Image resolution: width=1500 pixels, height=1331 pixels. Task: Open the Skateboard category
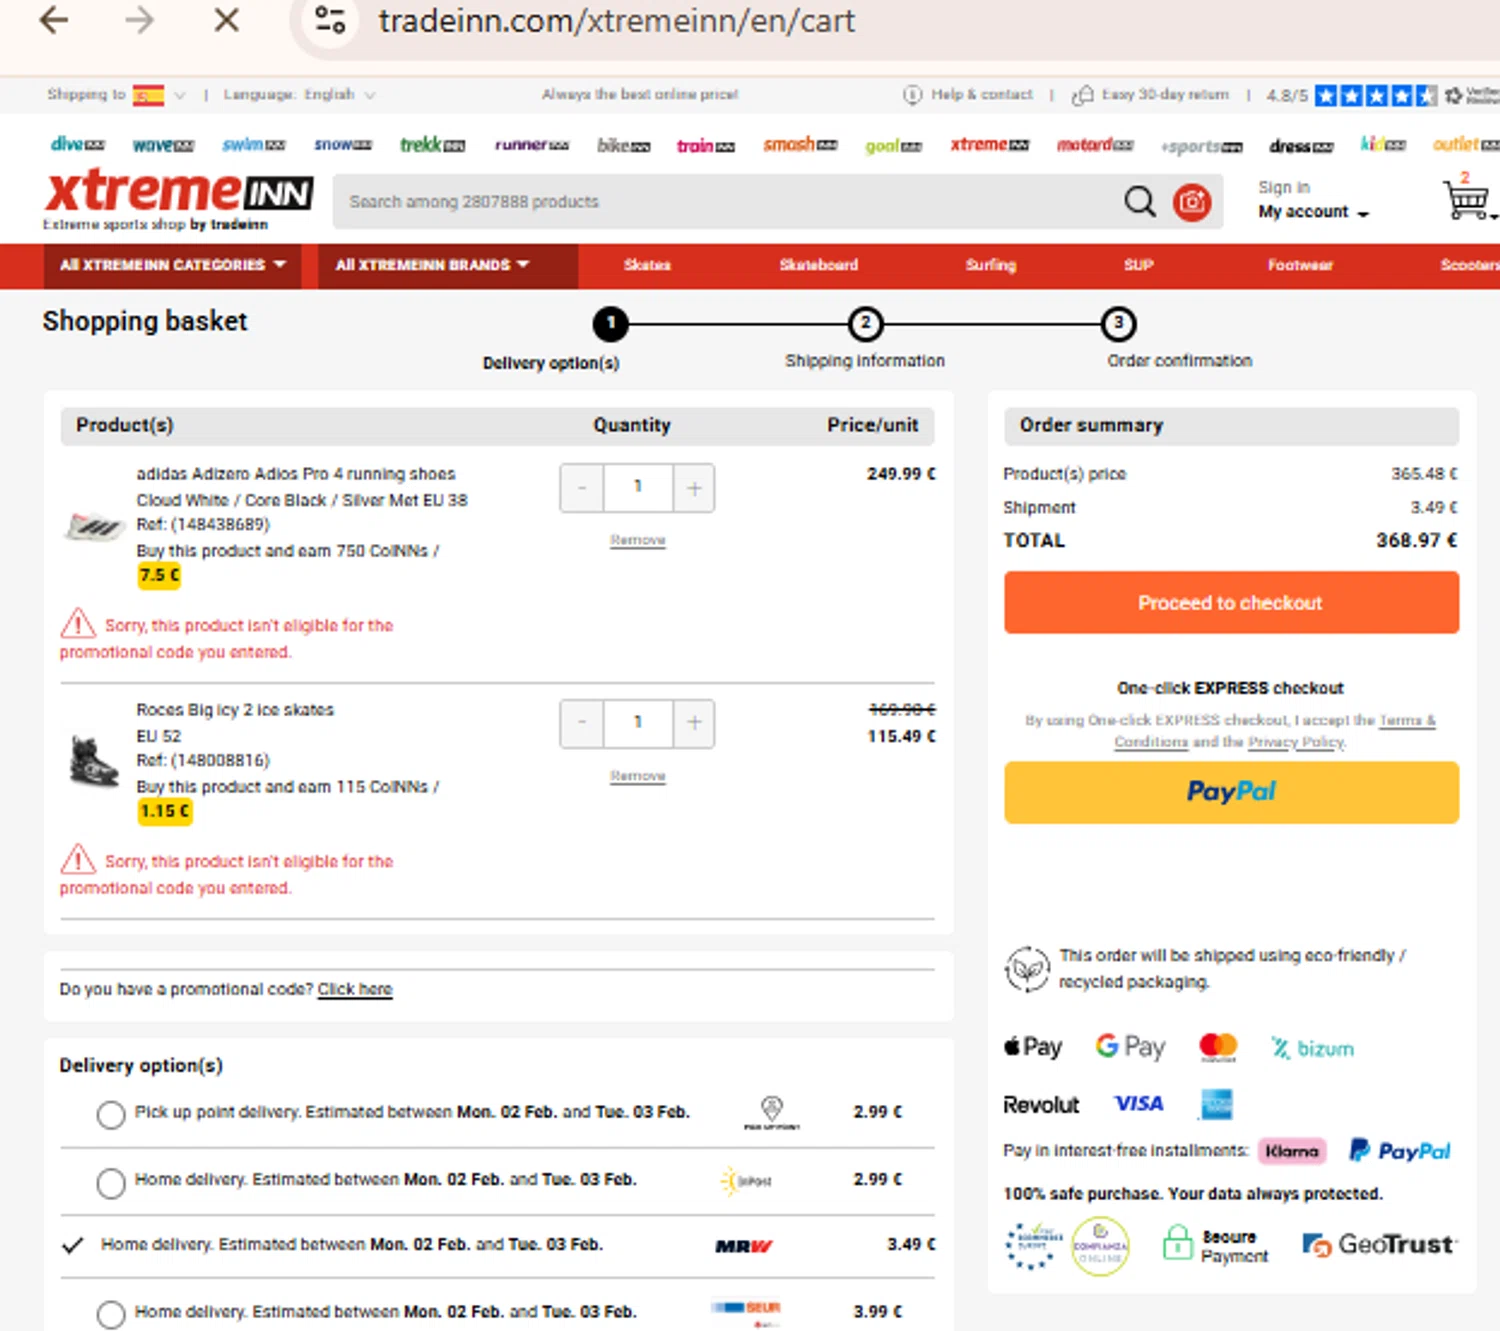point(819,265)
